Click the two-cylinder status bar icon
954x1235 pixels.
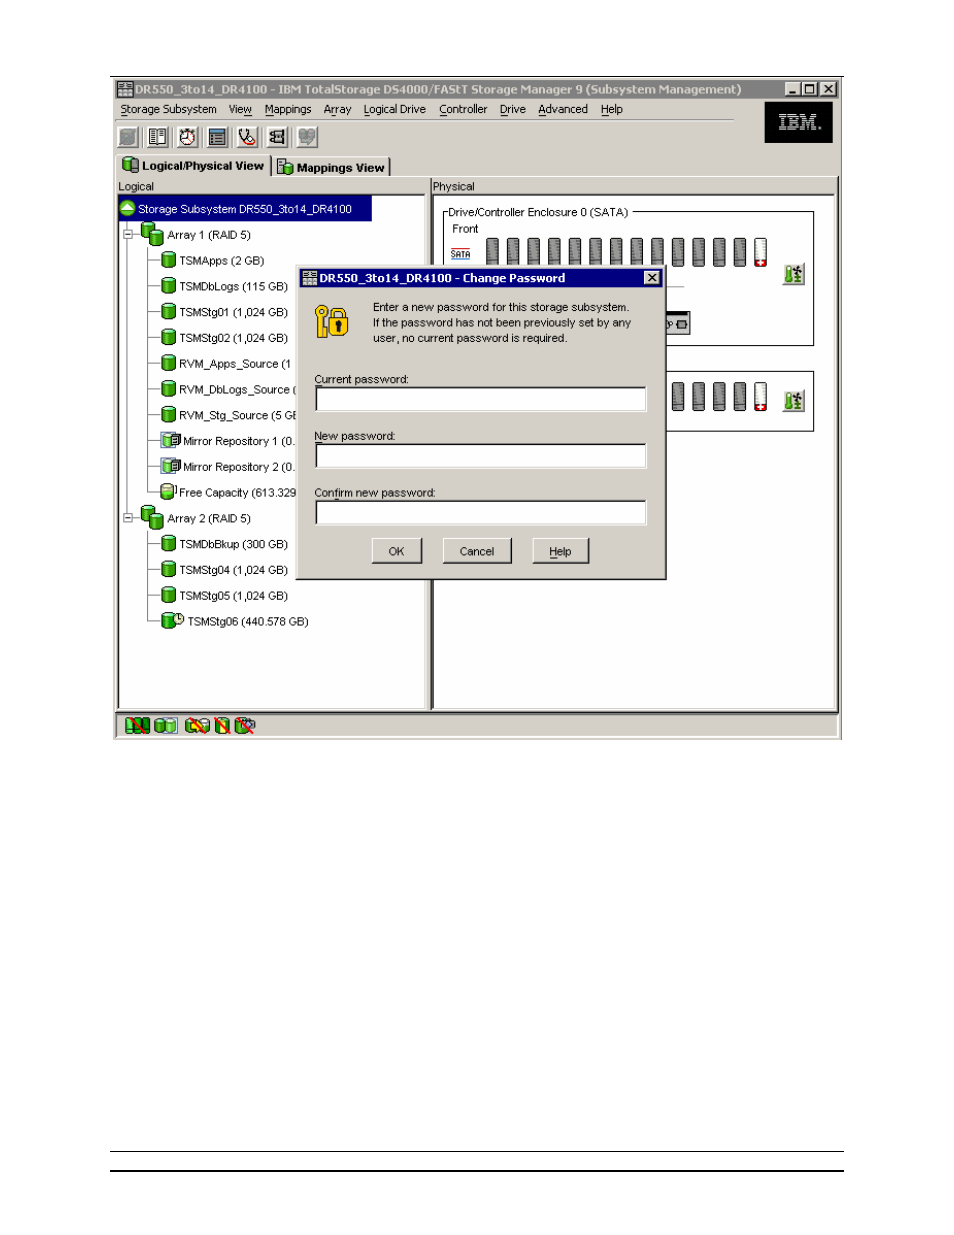(x=166, y=725)
